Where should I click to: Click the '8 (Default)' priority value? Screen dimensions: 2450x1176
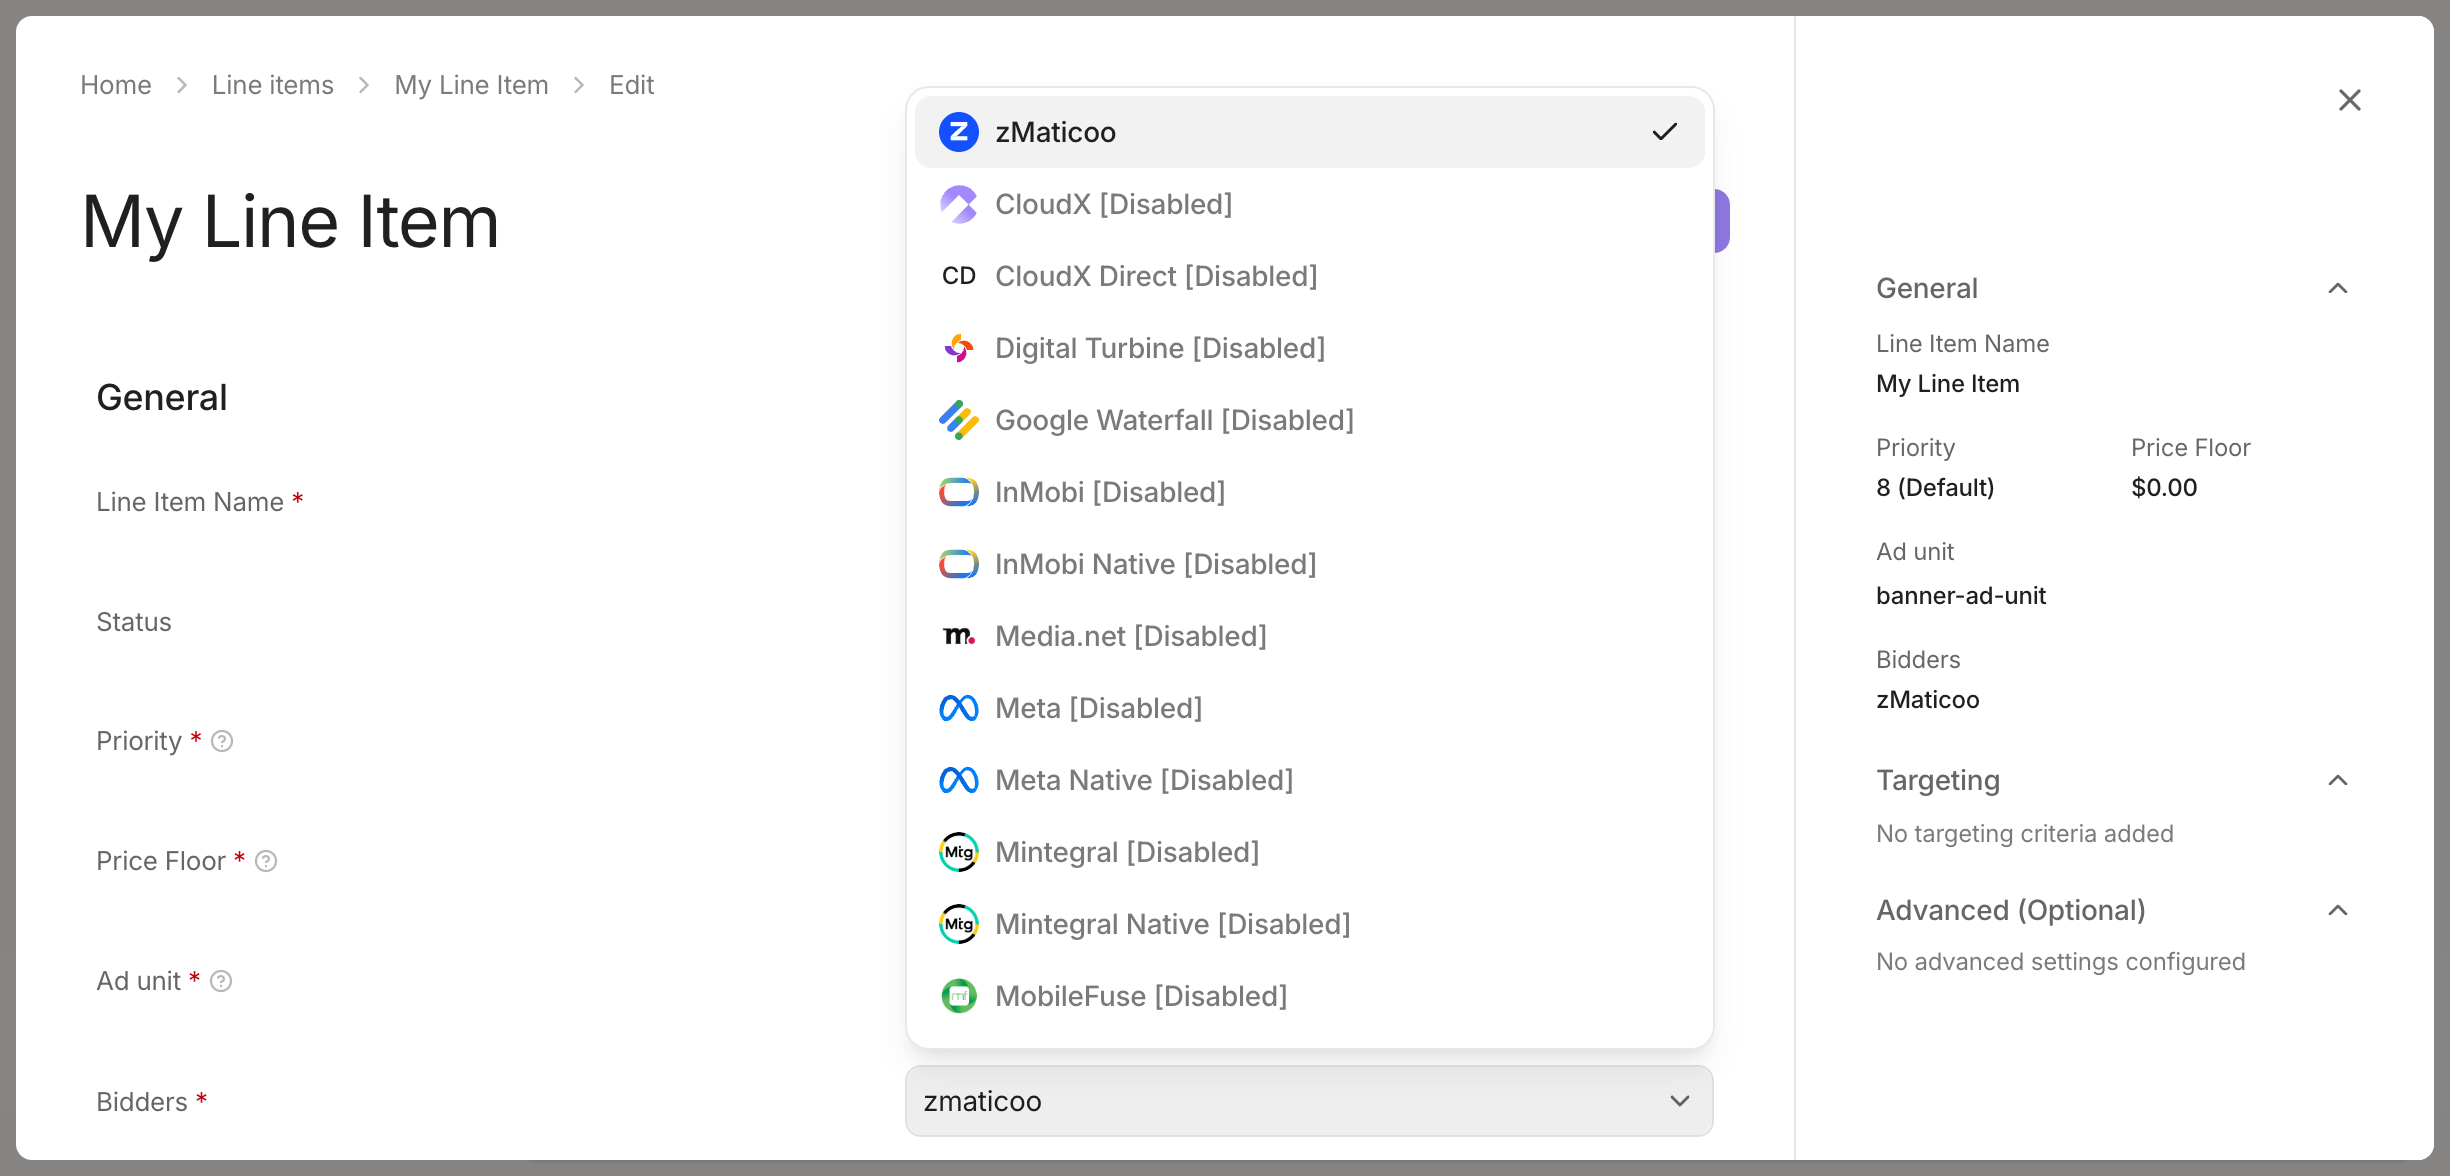(x=1935, y=488)
